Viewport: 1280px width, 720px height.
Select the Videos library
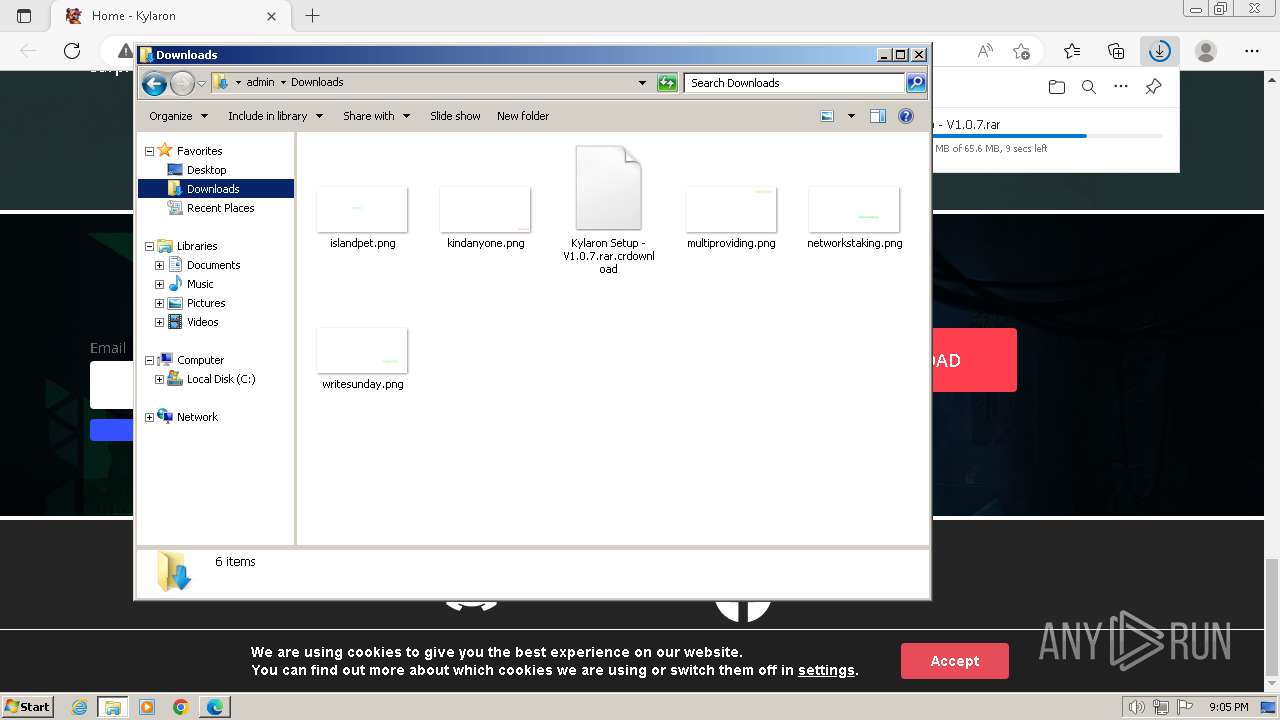coord(202,322)
